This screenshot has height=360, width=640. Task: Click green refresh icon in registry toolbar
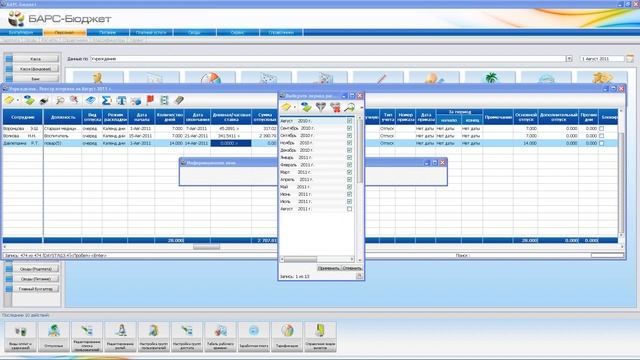pos(29,100)
